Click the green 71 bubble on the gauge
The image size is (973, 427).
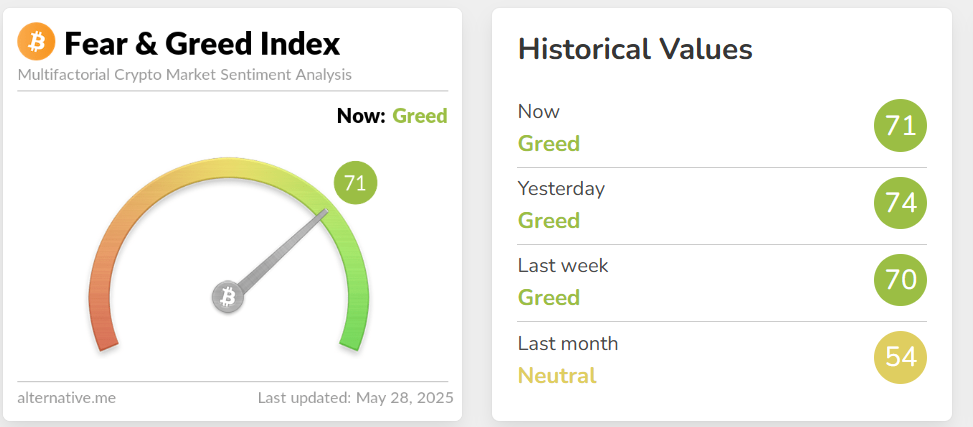(354, 183)
